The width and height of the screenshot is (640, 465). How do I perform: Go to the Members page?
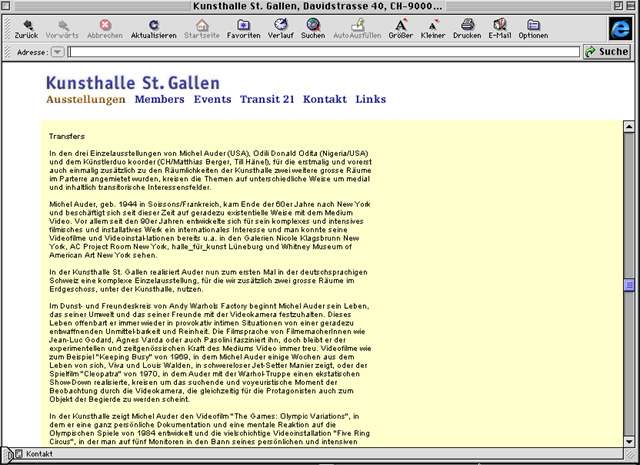click(159, 100)
